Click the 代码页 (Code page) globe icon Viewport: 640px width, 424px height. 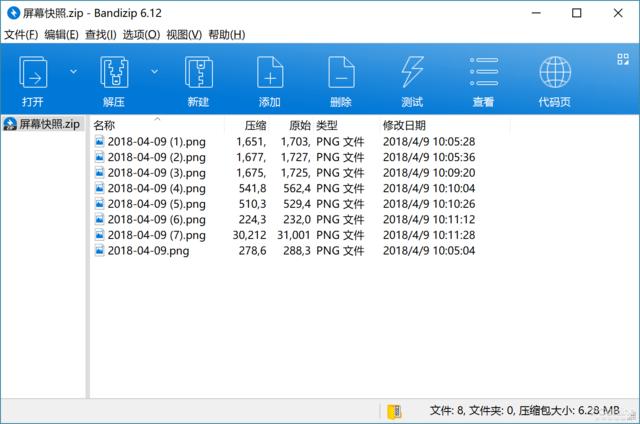pos(555,74)
